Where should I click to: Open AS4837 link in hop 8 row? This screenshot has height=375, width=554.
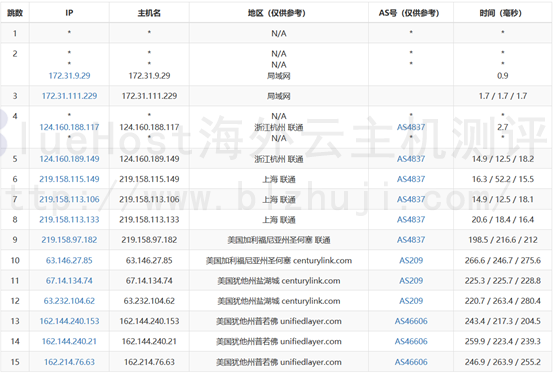point(411,219)
